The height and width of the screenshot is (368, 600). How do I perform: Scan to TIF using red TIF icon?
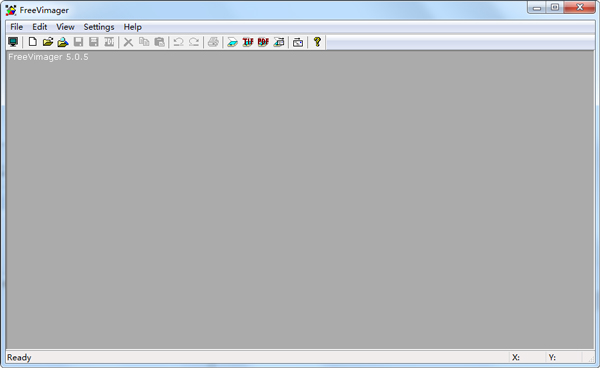click(248, 42)
